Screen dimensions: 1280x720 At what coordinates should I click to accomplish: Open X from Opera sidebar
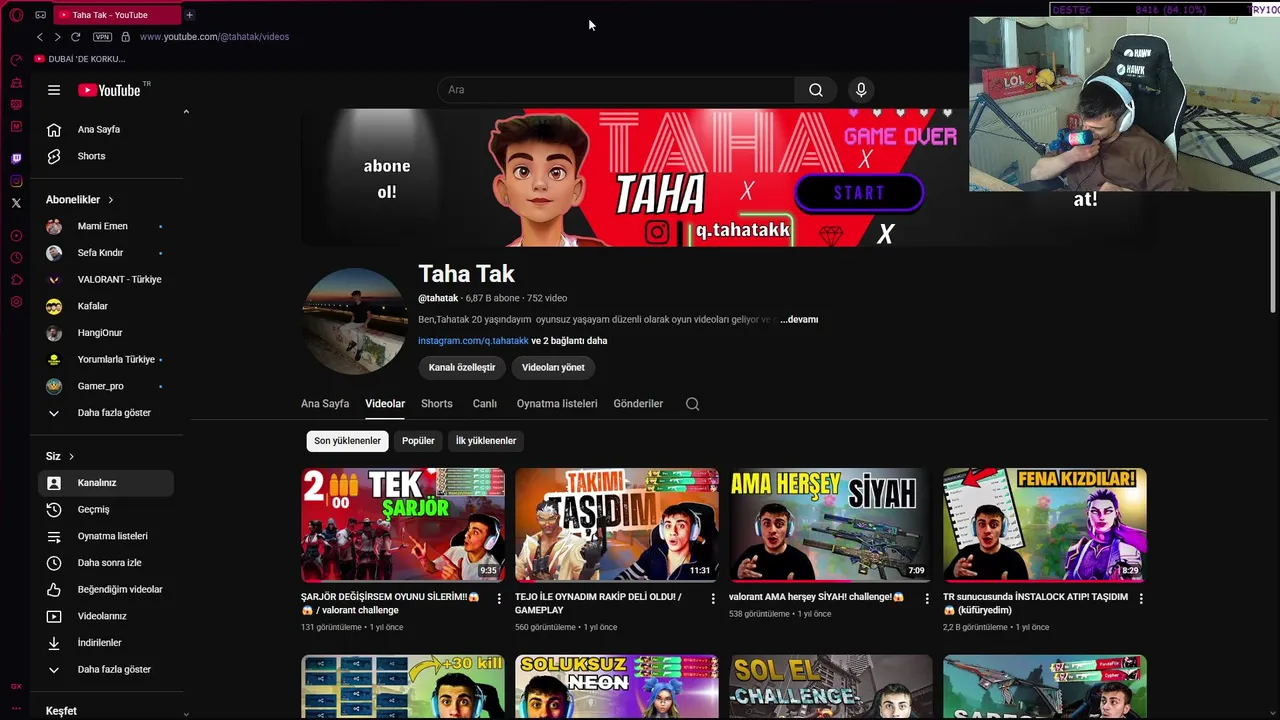(16, 203)
